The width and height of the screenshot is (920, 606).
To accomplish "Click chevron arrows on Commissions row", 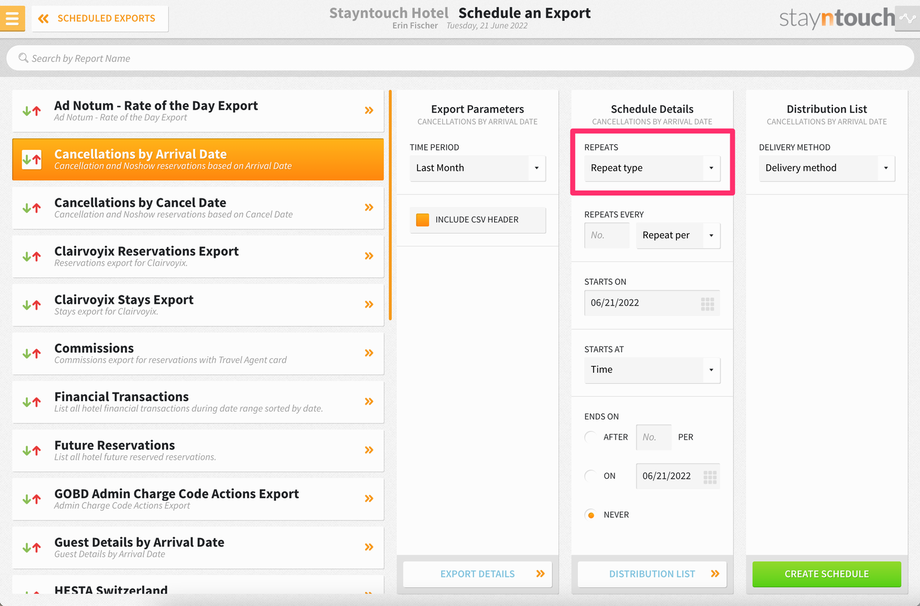I will tap(369, 353).
